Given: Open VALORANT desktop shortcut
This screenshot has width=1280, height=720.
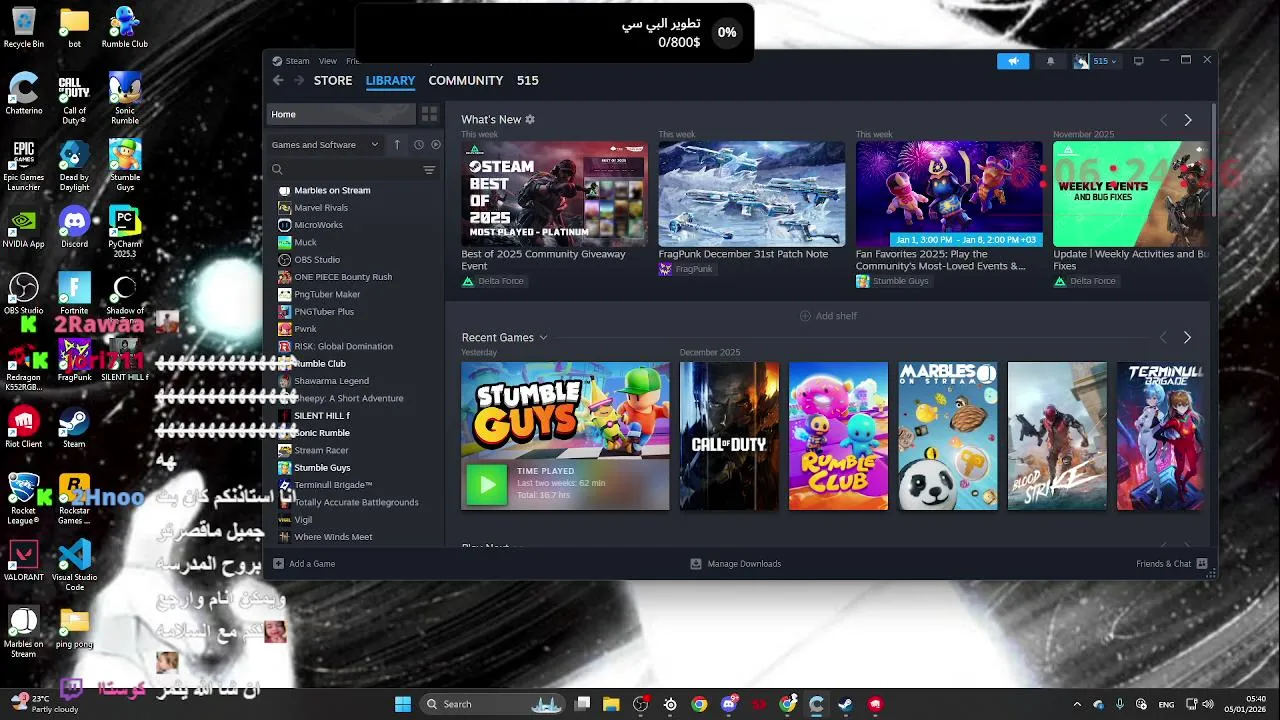Looking at the screenshot, I should tap(24, 561).
